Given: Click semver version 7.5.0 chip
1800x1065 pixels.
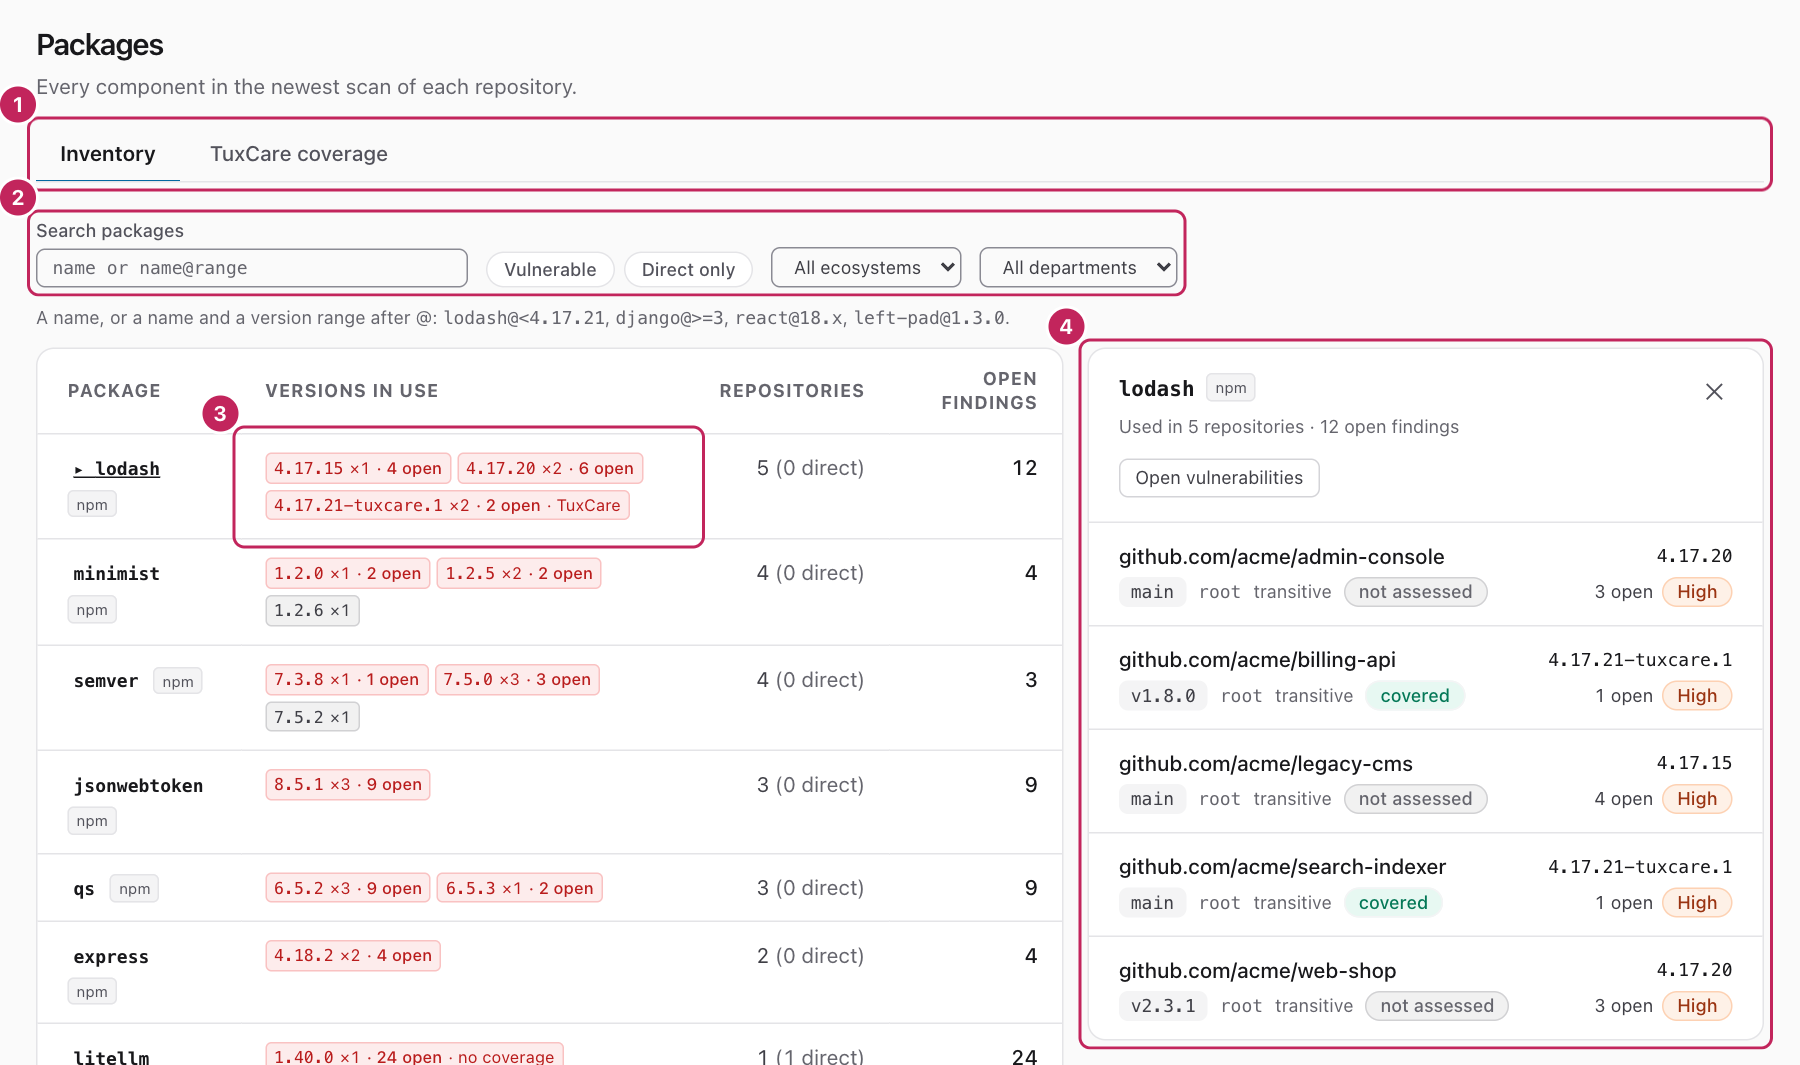Looking at the screenshot, I should click(517, 680).
